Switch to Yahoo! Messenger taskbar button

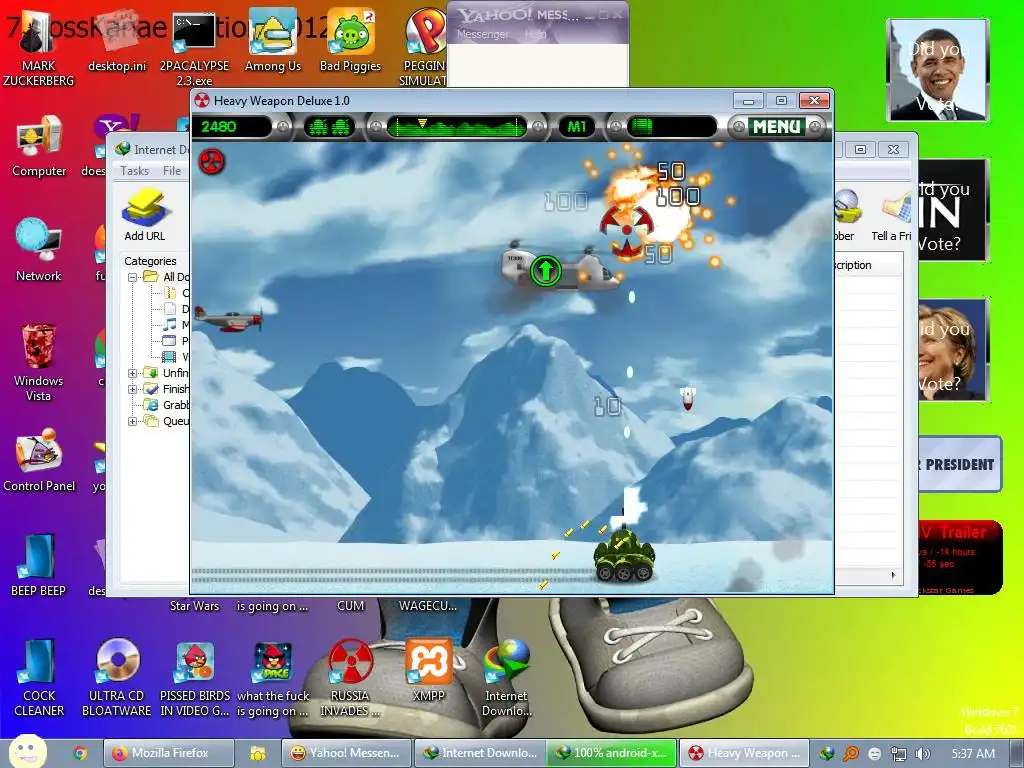[347, 753]
